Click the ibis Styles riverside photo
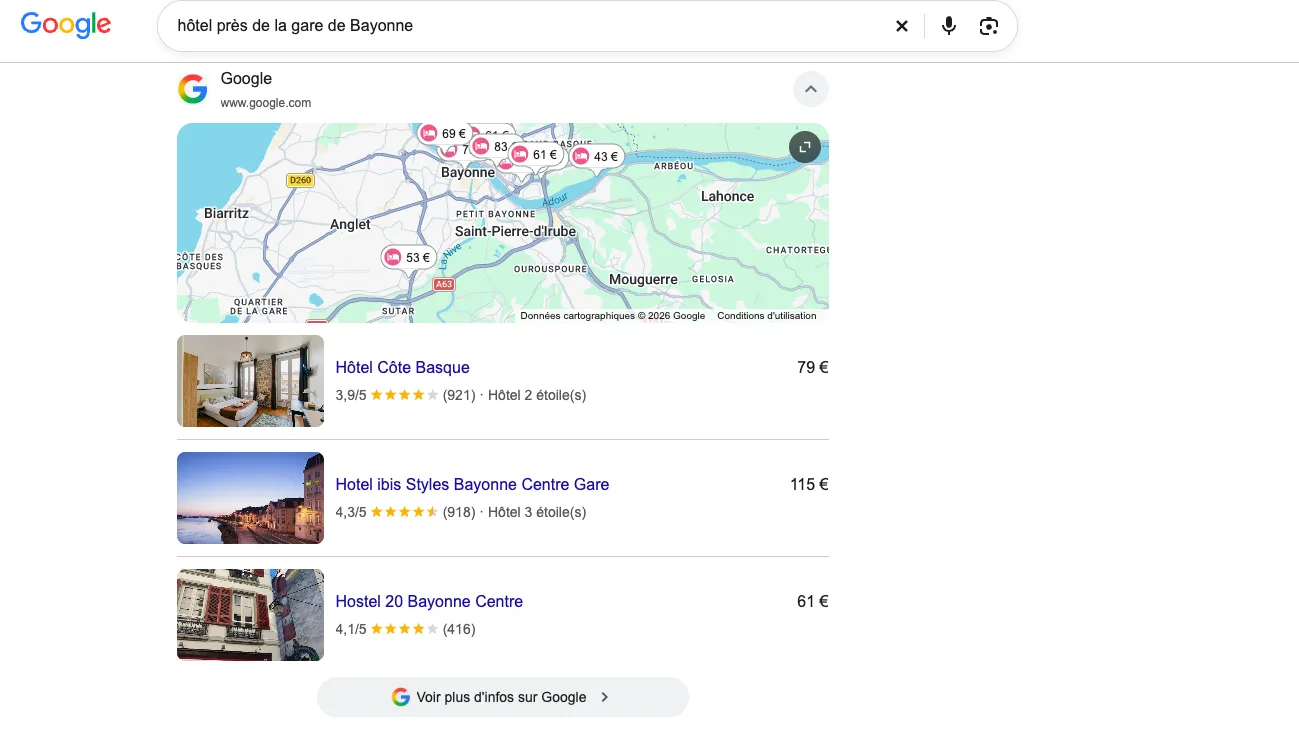This screenshot has width=1299, height=729. pos(250,498)
